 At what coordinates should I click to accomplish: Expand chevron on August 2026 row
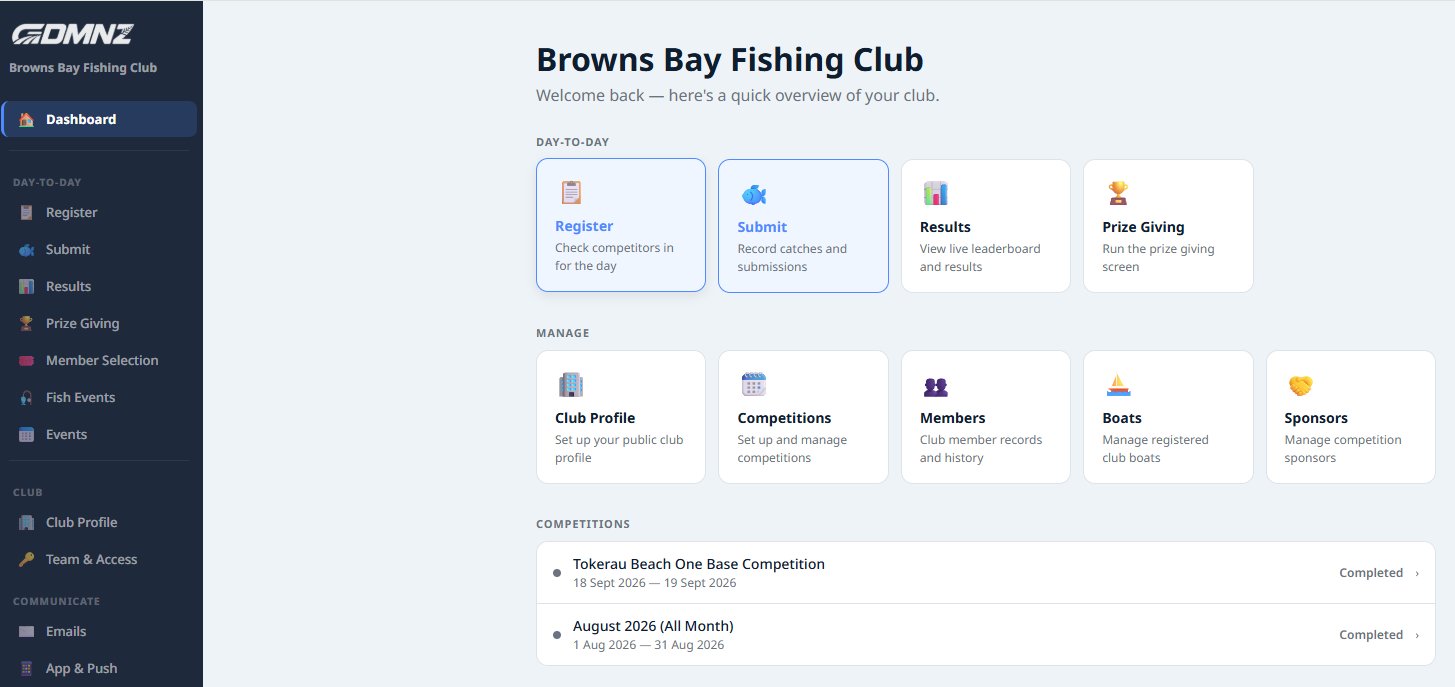1417,635
